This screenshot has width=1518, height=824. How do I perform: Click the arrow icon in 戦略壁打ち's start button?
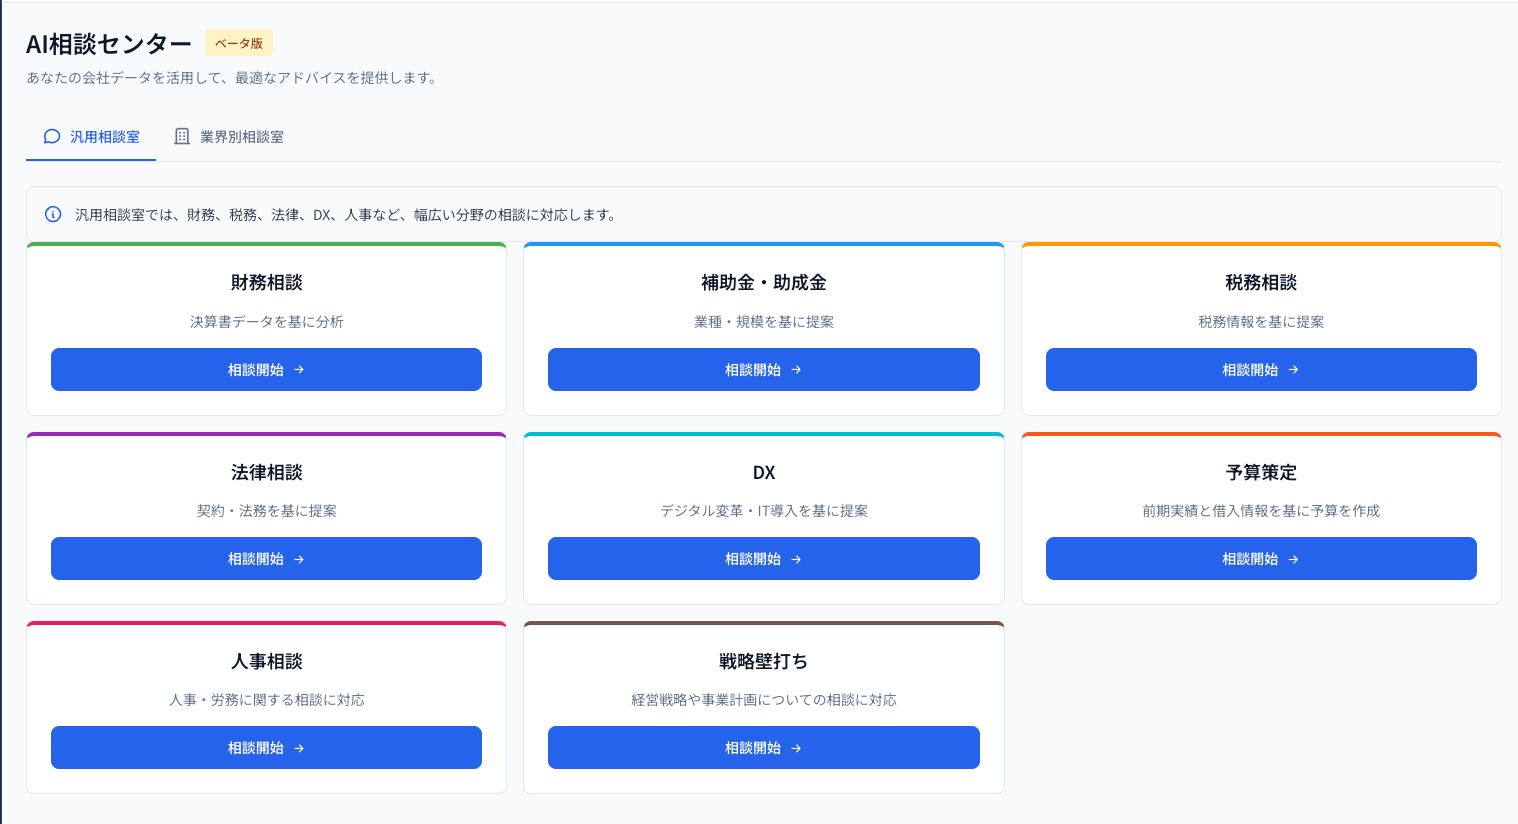797,747
